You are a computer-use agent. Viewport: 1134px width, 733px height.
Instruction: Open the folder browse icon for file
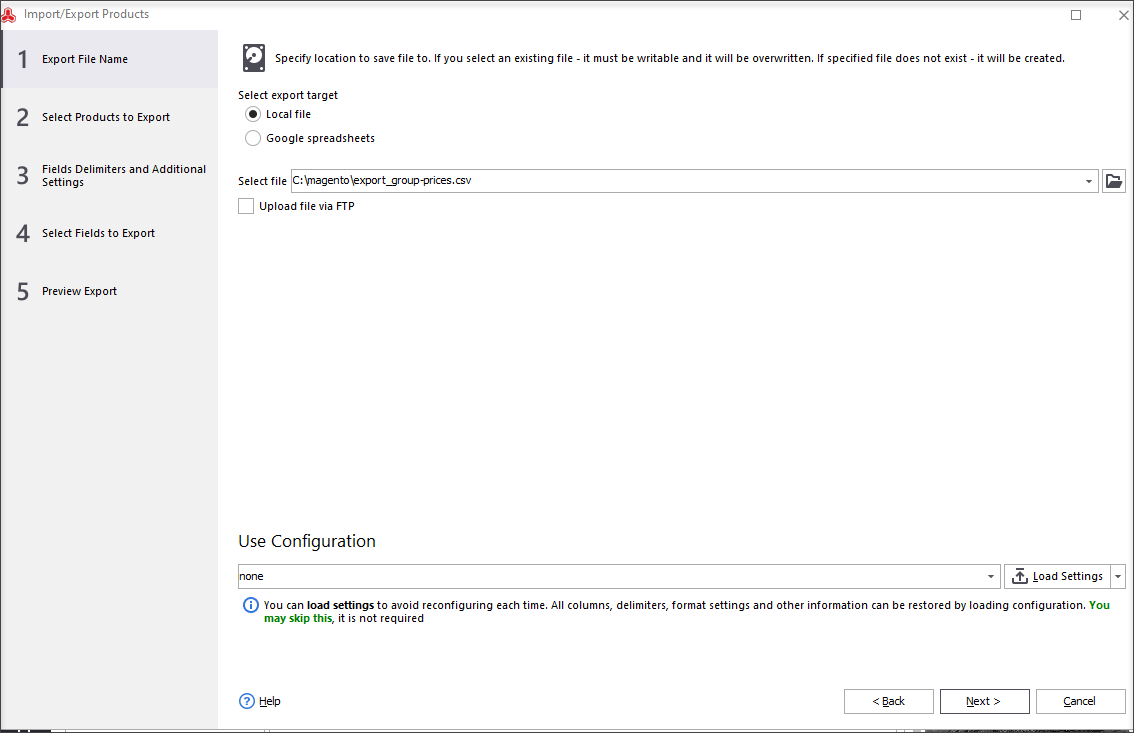1114,181
